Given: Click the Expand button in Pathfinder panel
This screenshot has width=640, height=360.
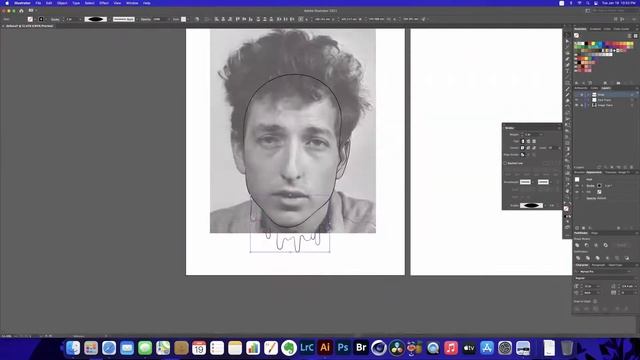Looking at the screenshot, I should (622, 245).
